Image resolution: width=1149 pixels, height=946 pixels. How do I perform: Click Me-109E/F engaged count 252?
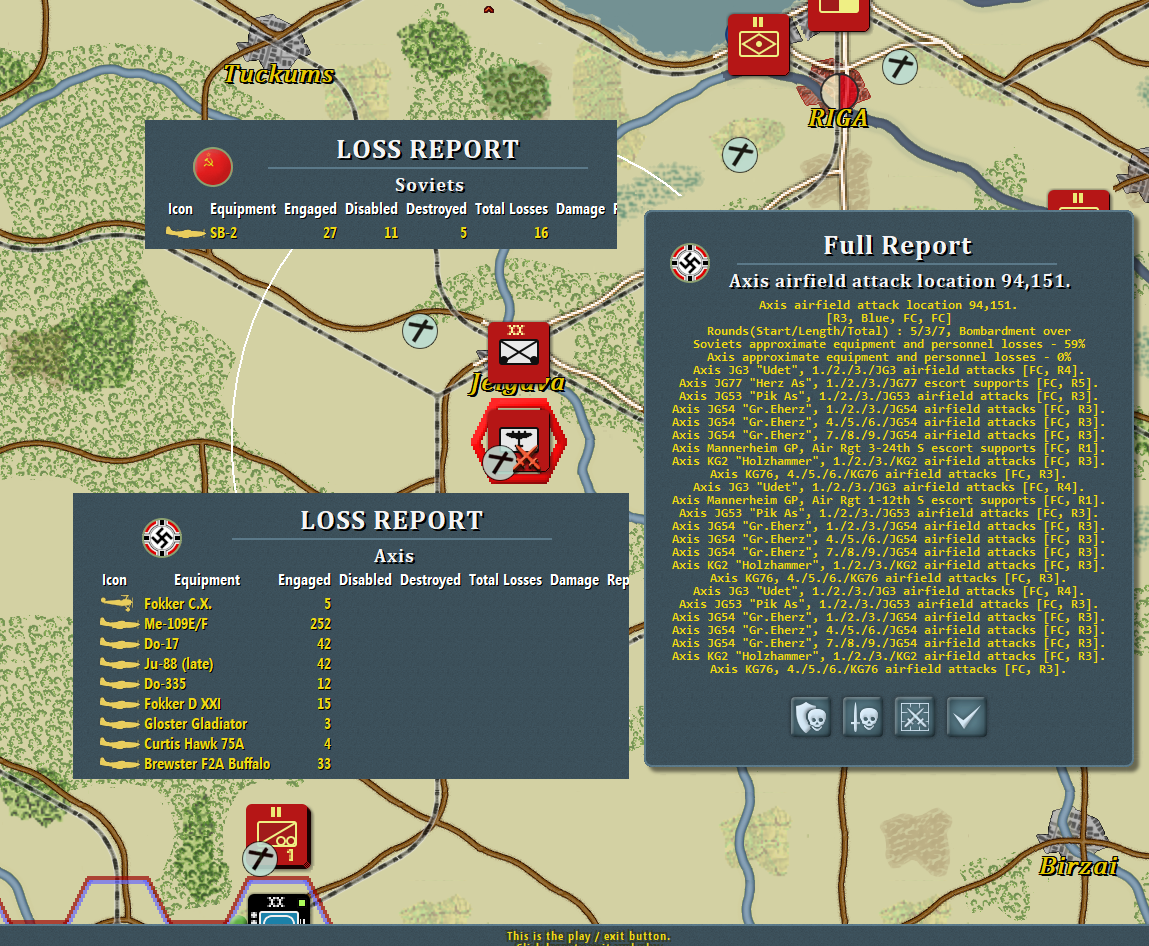320,624
